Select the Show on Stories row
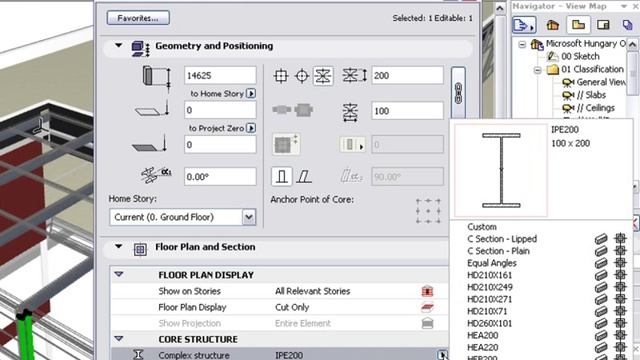Screen dimensions: 640x360 click(280, 291)
